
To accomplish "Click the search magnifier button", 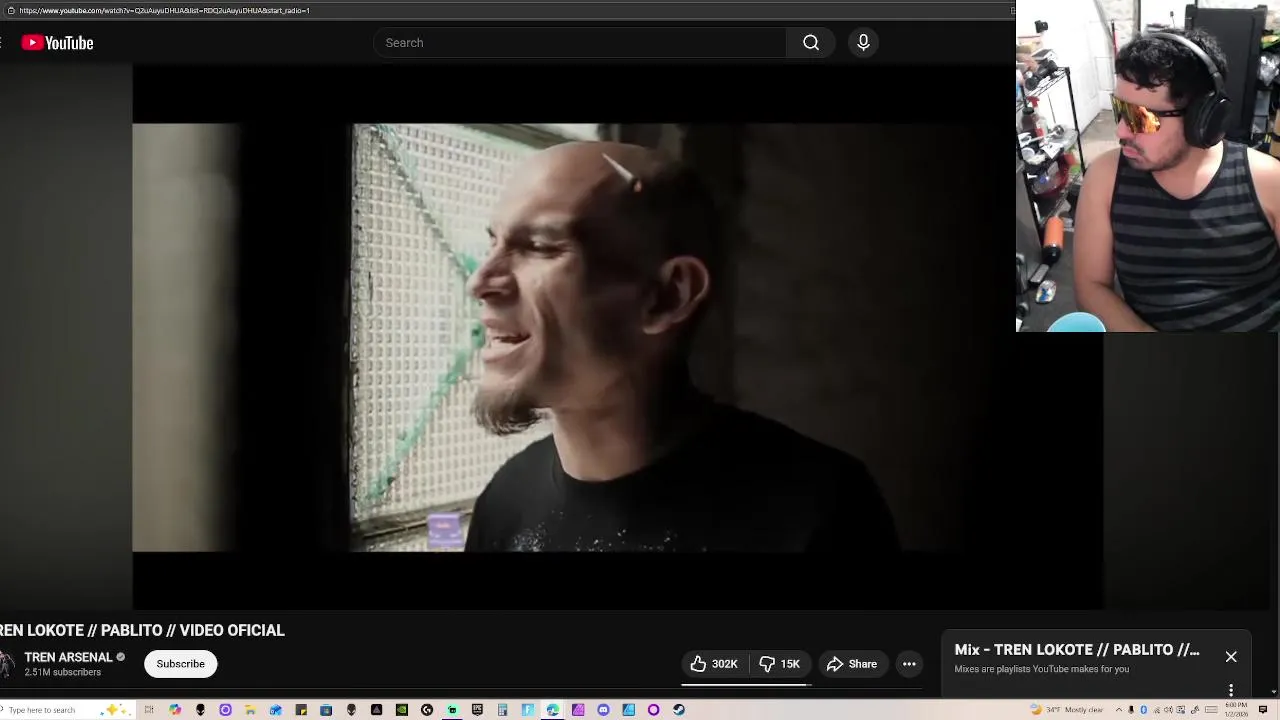I will 811,43.
